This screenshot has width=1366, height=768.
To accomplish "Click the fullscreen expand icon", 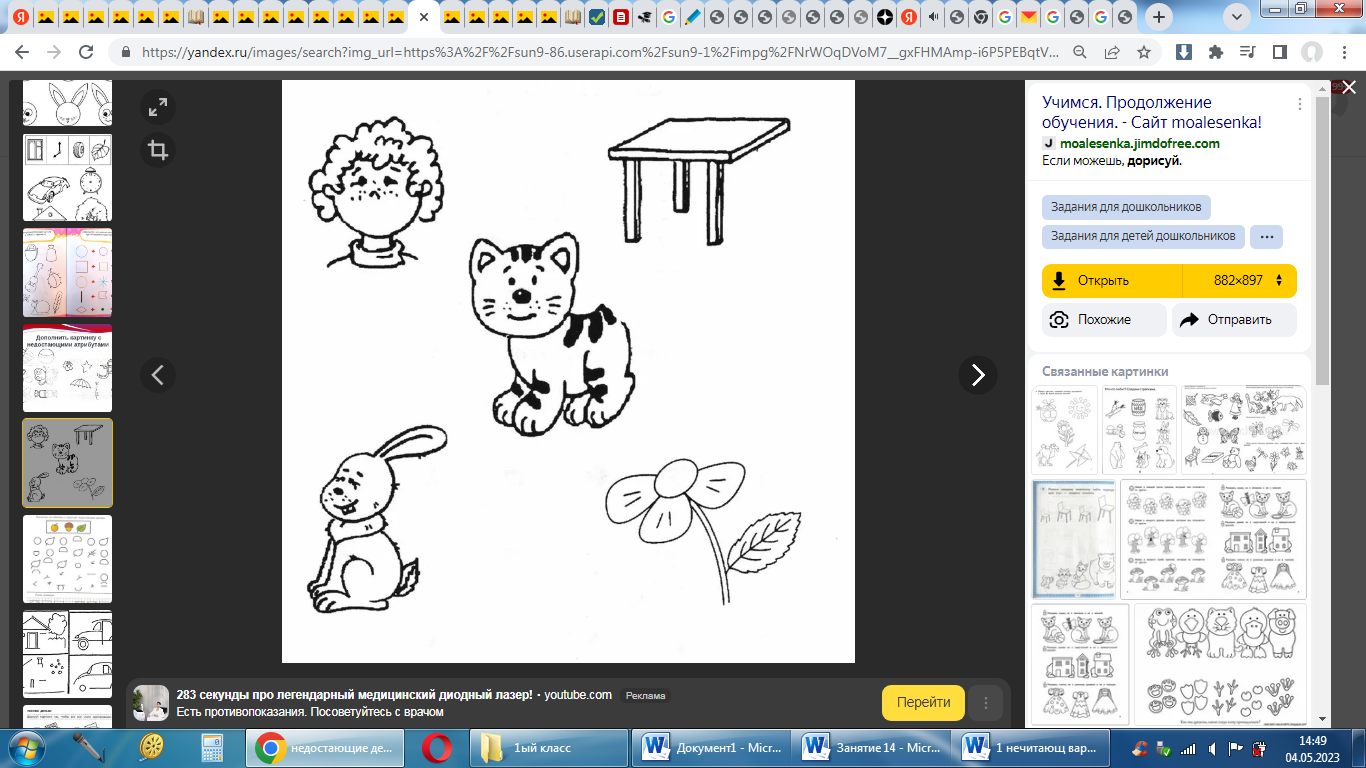I will tap(158, 107).
